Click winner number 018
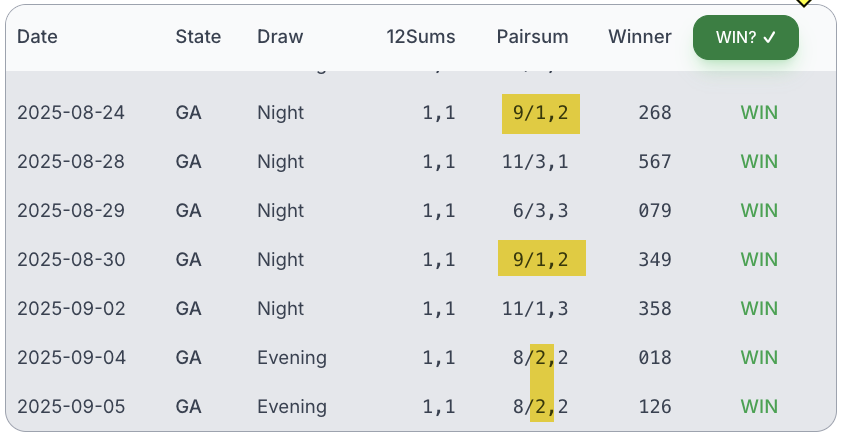Screen dimensions: 844x440 pos(655,358)
